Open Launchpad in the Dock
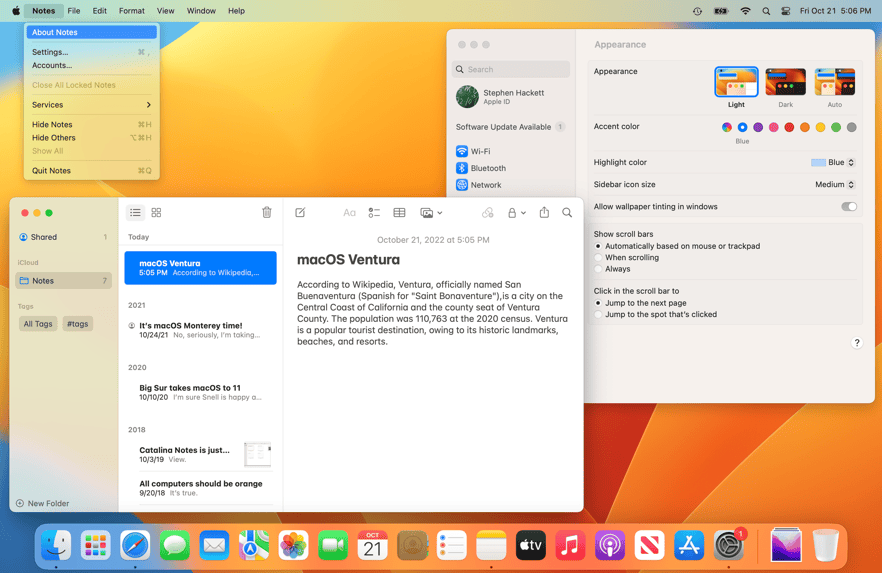This screenshot has width=882, height=573. 96,545
